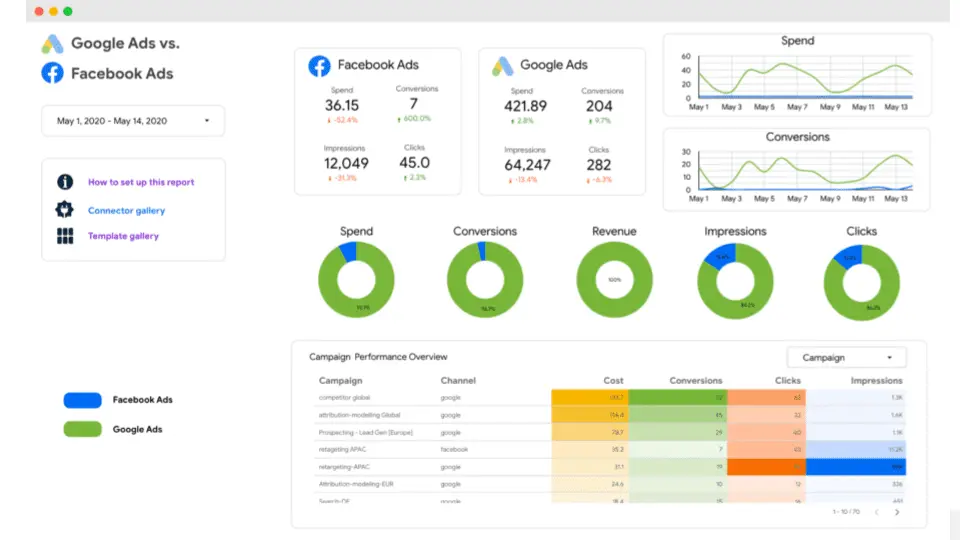Click the window's green maximize button

click(x=68, y=11)
